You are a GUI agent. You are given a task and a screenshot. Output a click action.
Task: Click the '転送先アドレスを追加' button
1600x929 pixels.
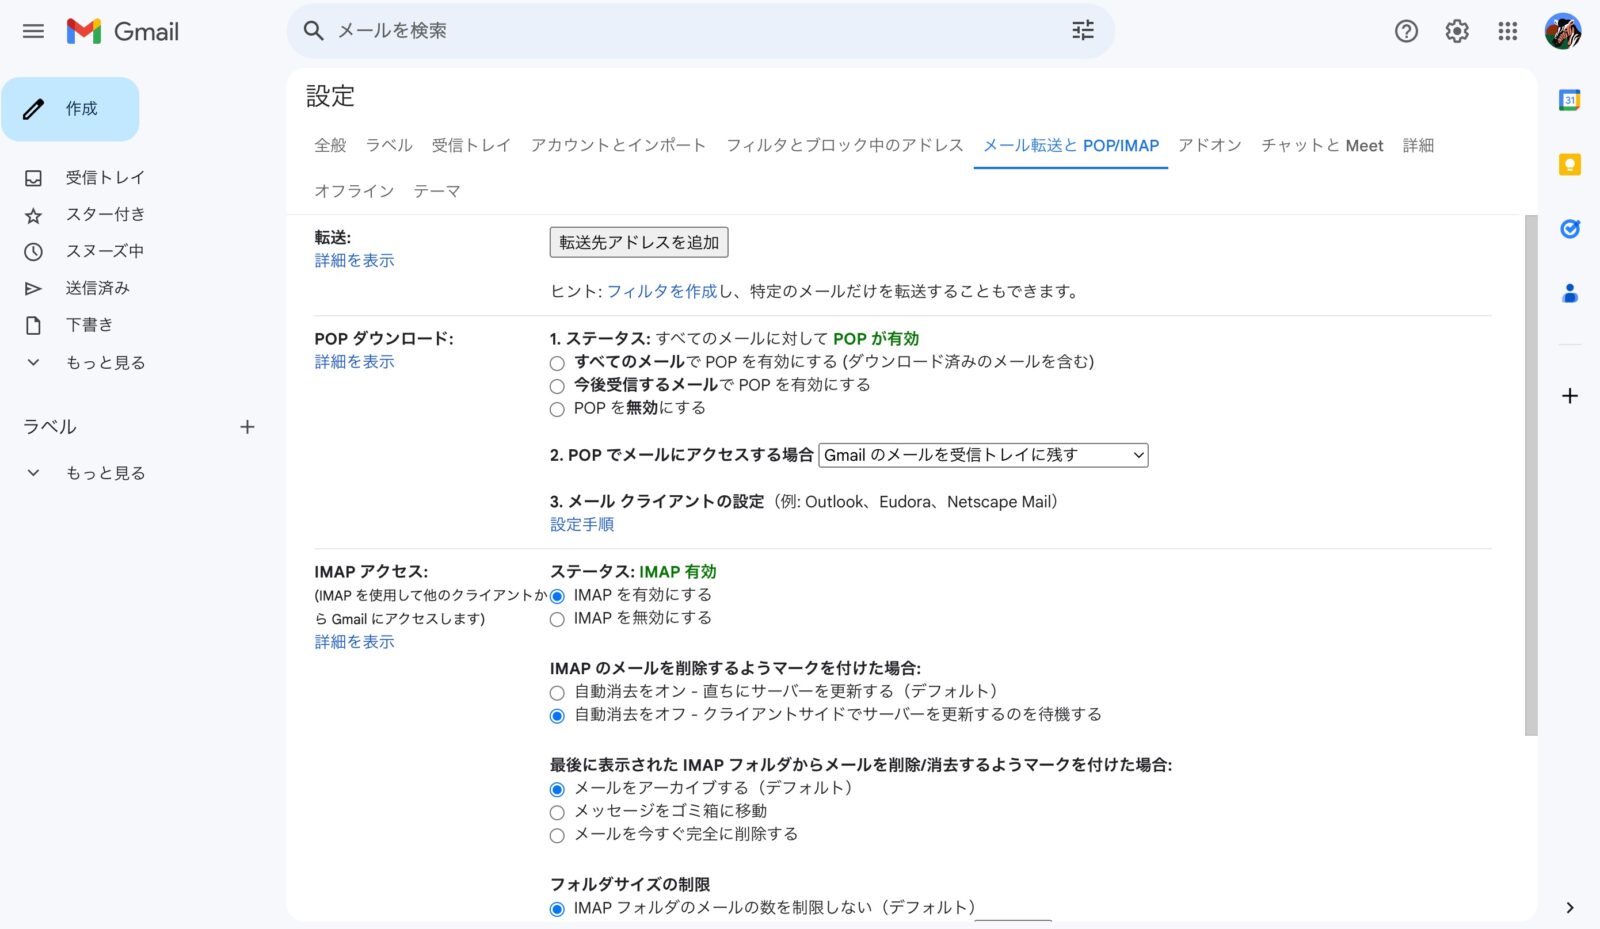[639, 242]
